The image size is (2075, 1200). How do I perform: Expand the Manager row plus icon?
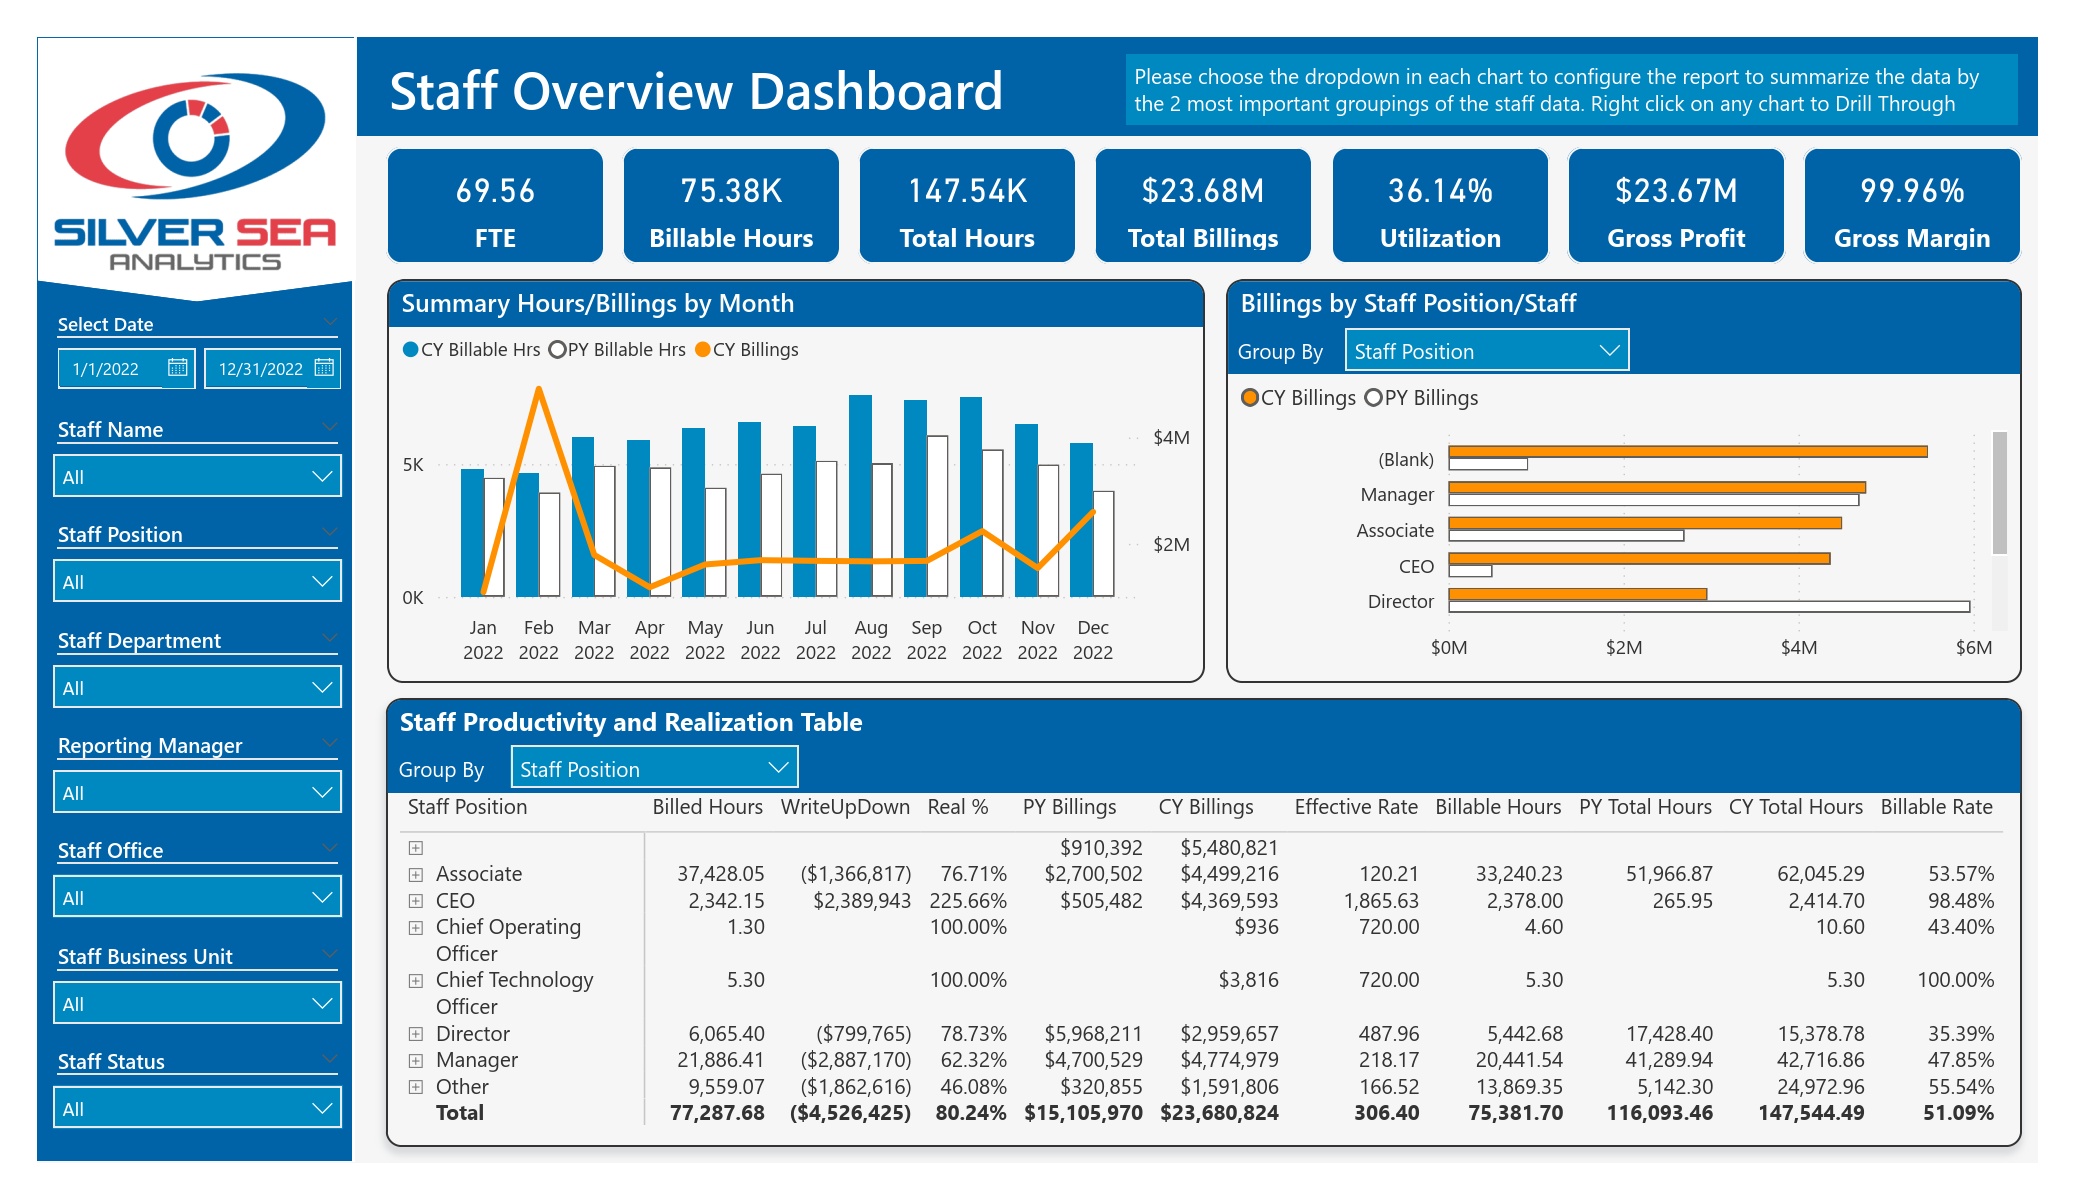tap(416, 1060)
